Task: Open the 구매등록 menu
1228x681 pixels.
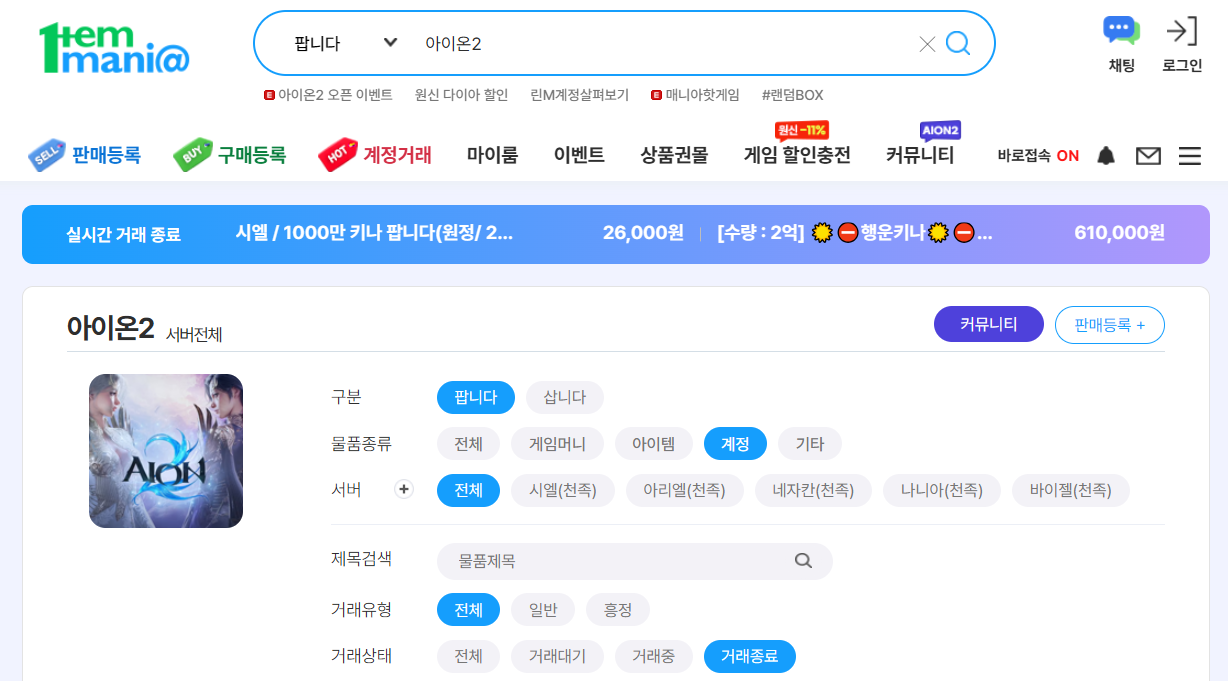Action: (230, 155)
